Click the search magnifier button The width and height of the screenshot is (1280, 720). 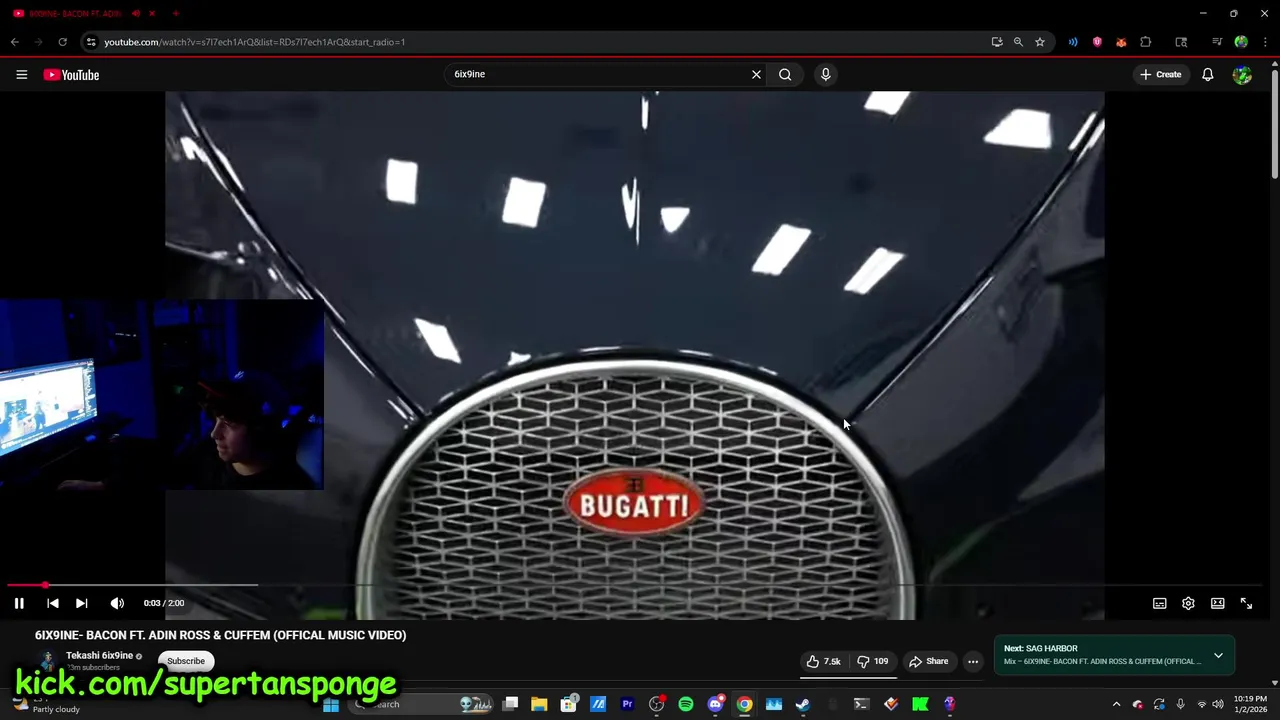pyautogui.click(x=785, y=74)
